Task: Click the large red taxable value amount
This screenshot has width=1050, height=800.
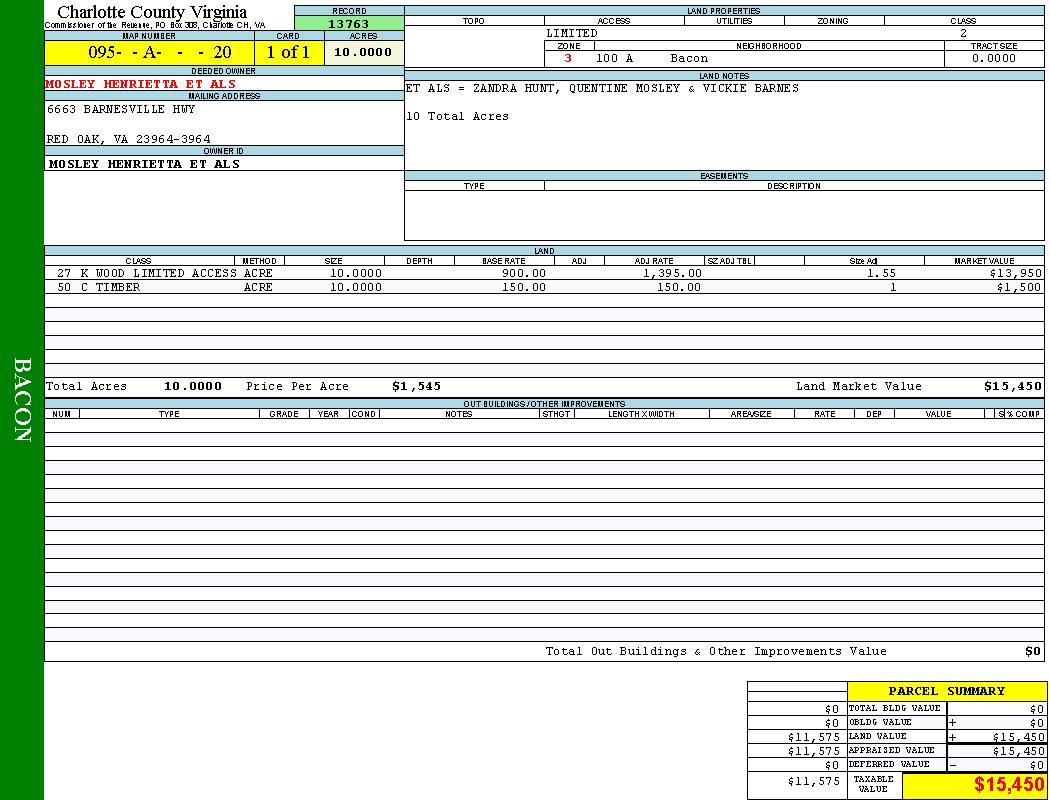Action: pos(1009,786)
